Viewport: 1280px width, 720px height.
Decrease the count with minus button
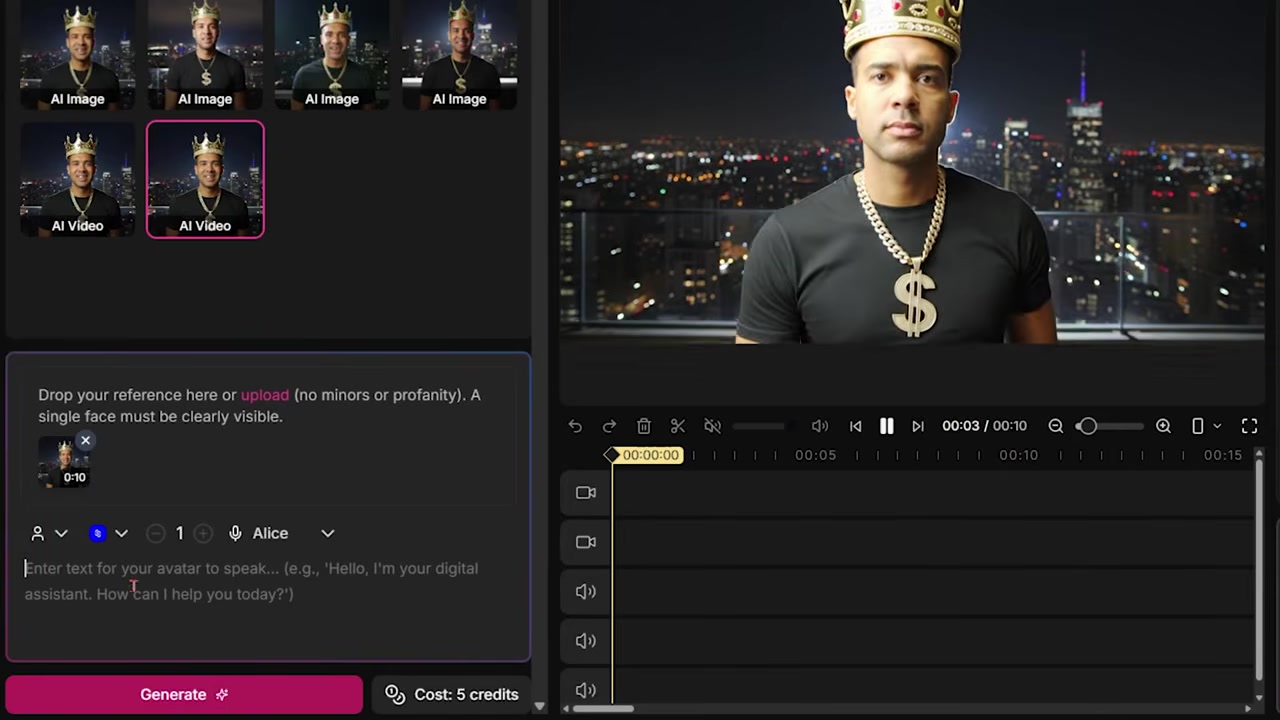tap(155, 534)
